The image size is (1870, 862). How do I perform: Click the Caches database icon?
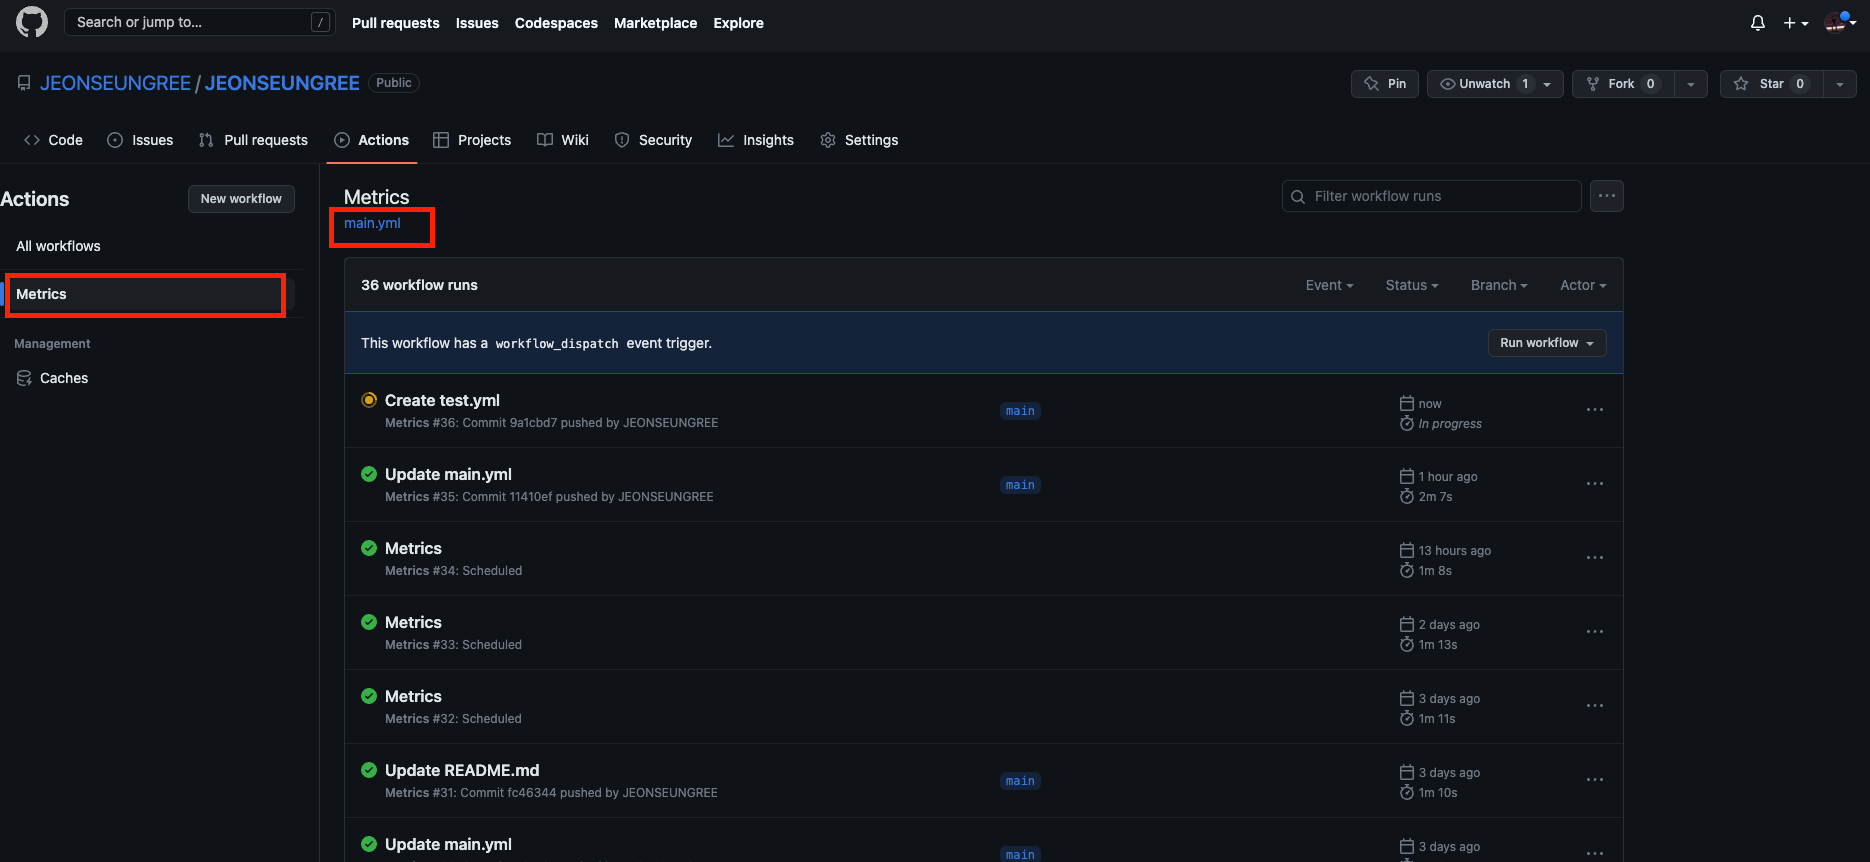pos(24,378)
